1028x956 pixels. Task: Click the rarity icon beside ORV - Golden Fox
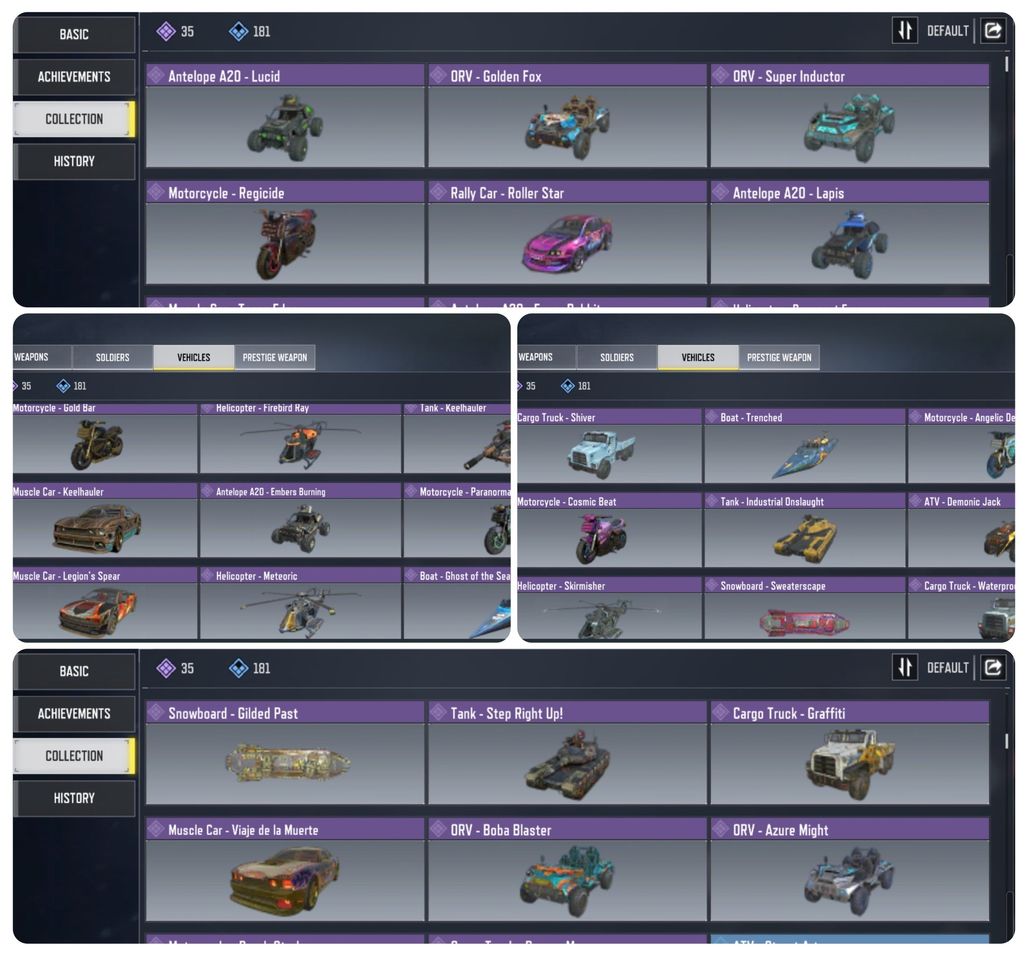pyautogui.click(x=438, y=75)
